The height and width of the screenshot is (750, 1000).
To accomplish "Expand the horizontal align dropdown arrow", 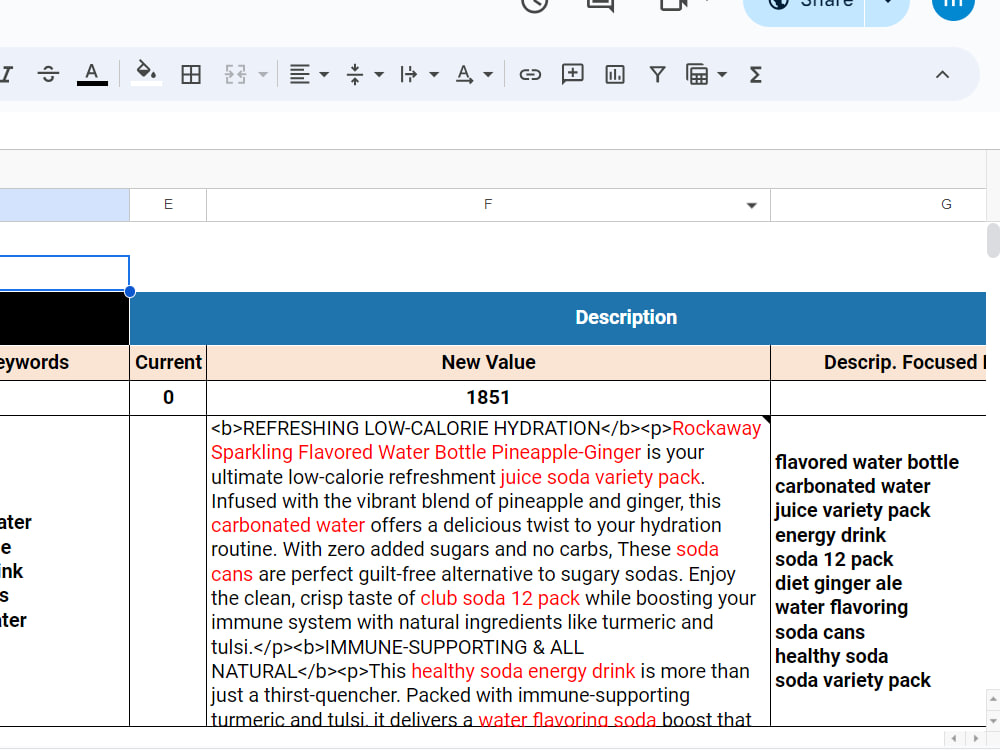I will click(x=324, y=75).
